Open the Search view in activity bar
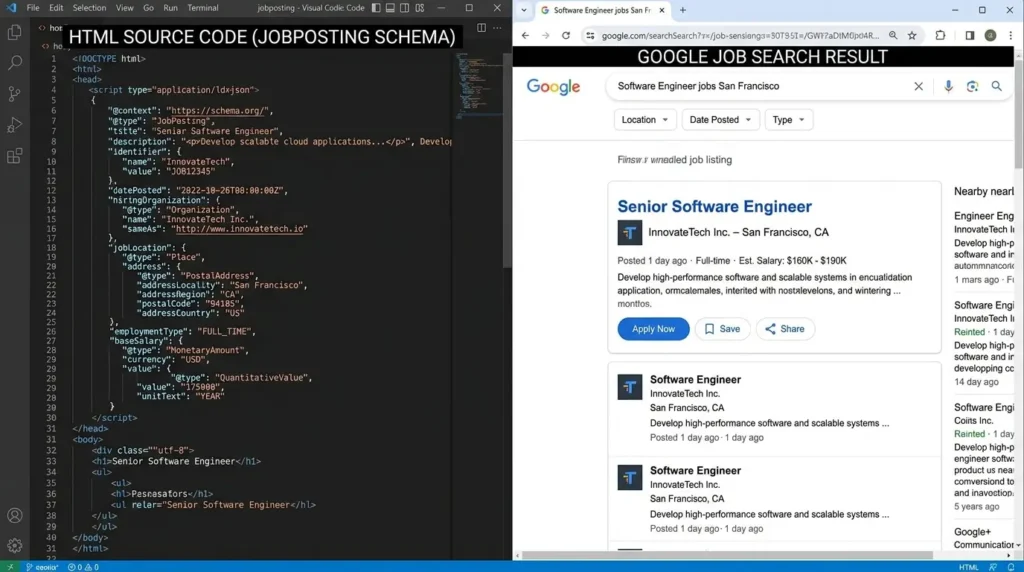The height and width of the screenshot is (572, 1024). [15, 63]
